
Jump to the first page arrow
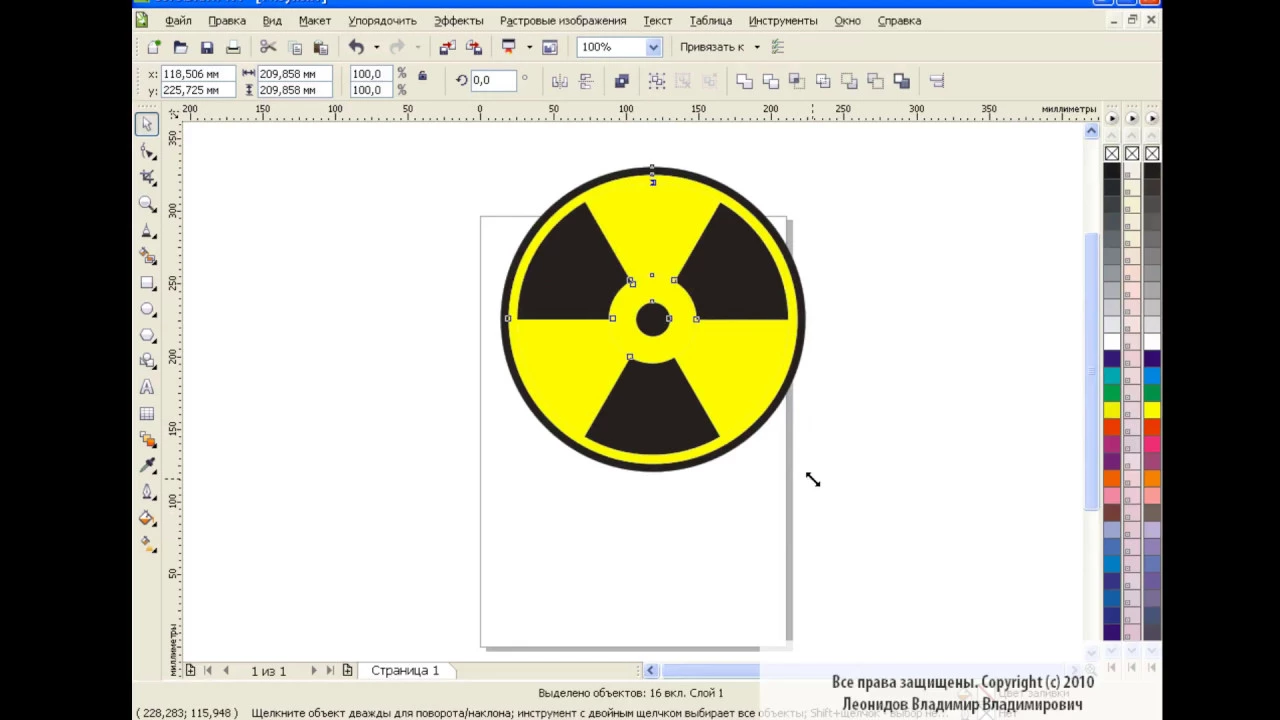tap(208, 670)
